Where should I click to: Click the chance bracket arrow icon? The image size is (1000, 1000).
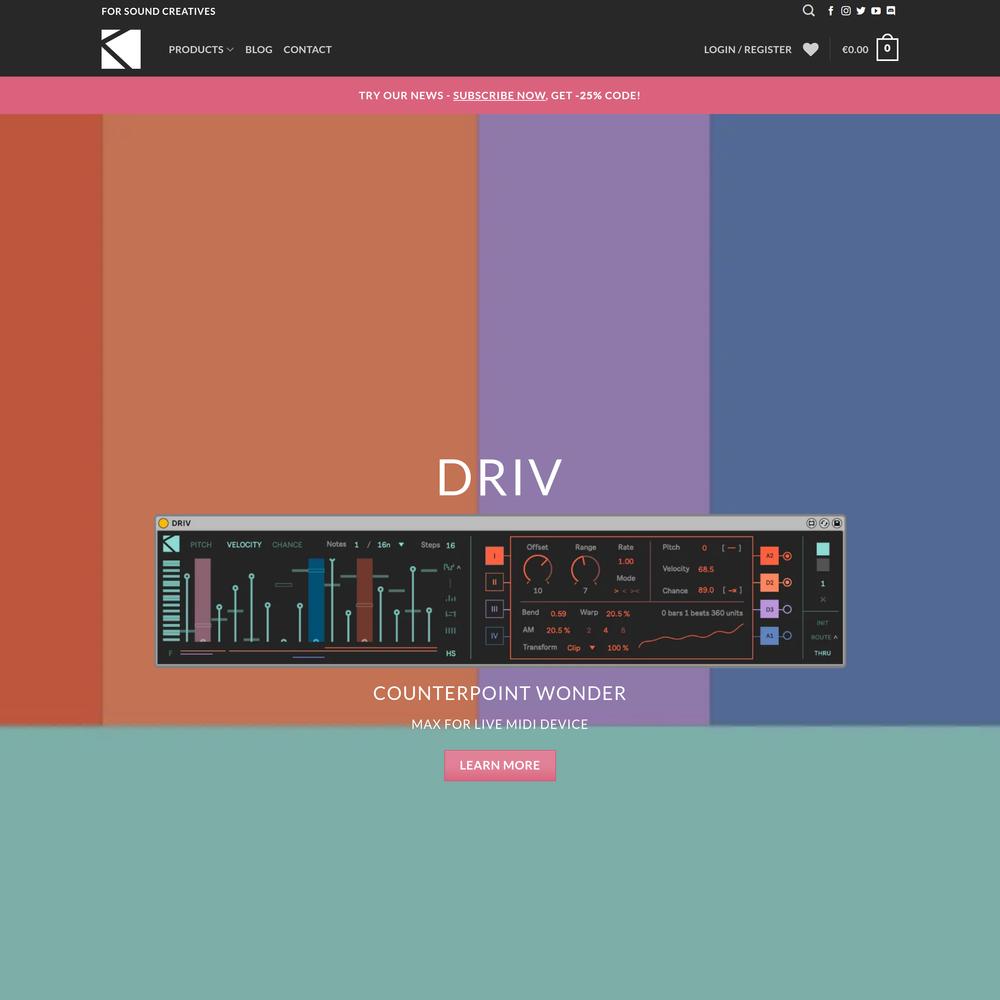click(732, 591)
